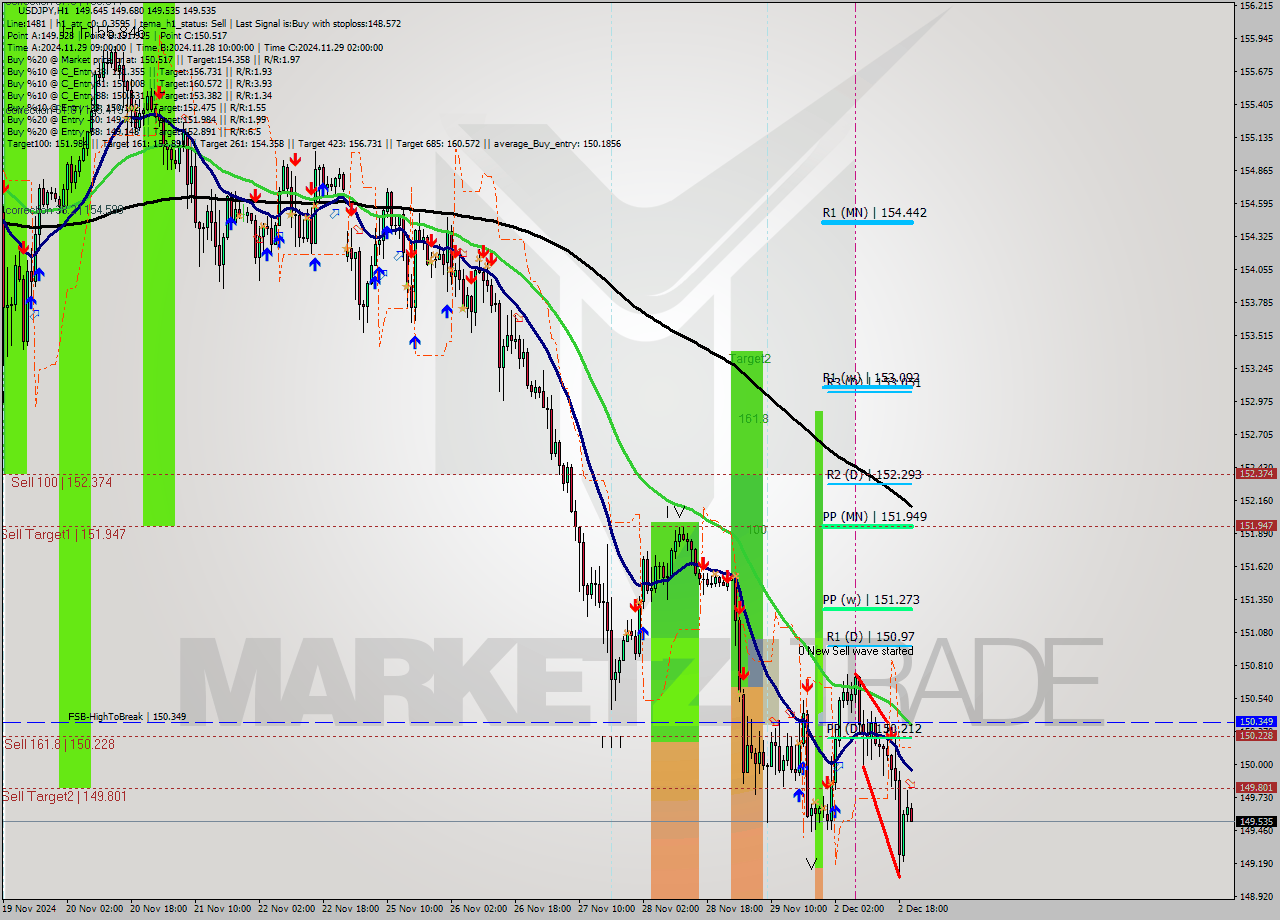Select the 2 Dec 02:00 time axis label
Screen dimensions: 1280x920
(x=859, y=909)
